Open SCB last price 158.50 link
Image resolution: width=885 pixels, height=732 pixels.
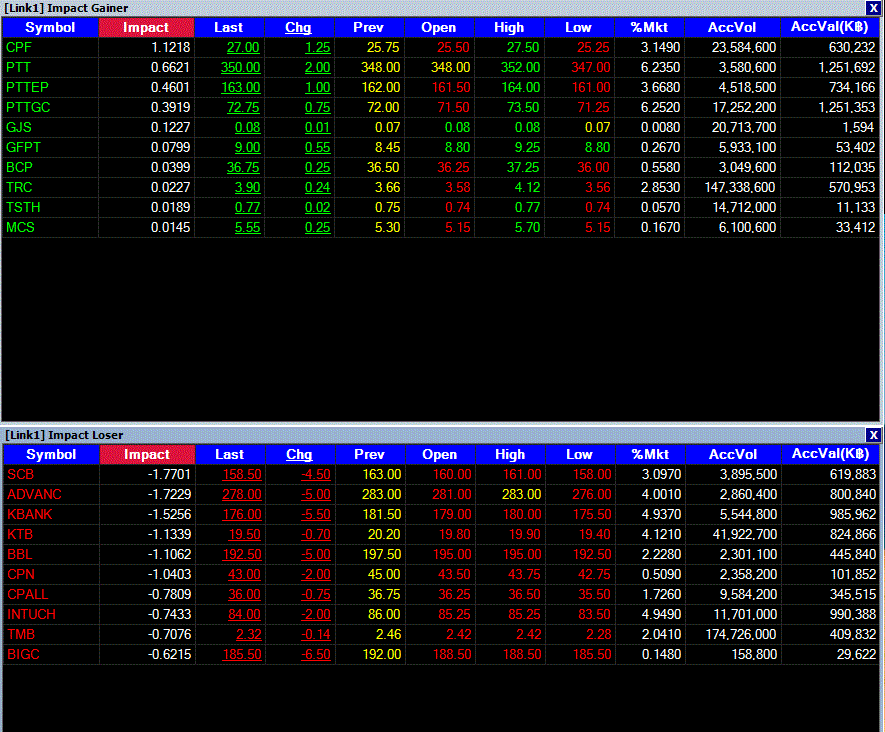(x=242, y=475)
